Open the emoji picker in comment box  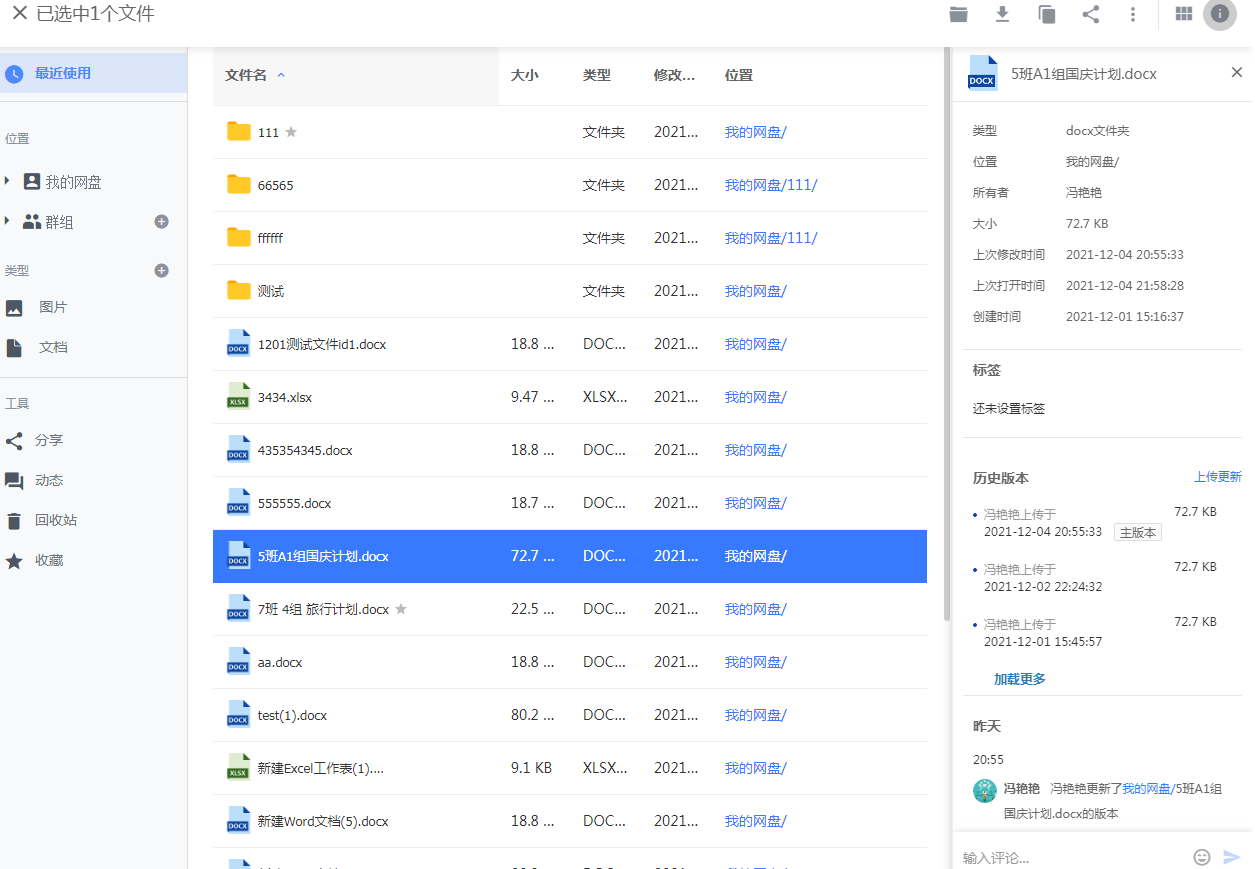(1202, 857)
